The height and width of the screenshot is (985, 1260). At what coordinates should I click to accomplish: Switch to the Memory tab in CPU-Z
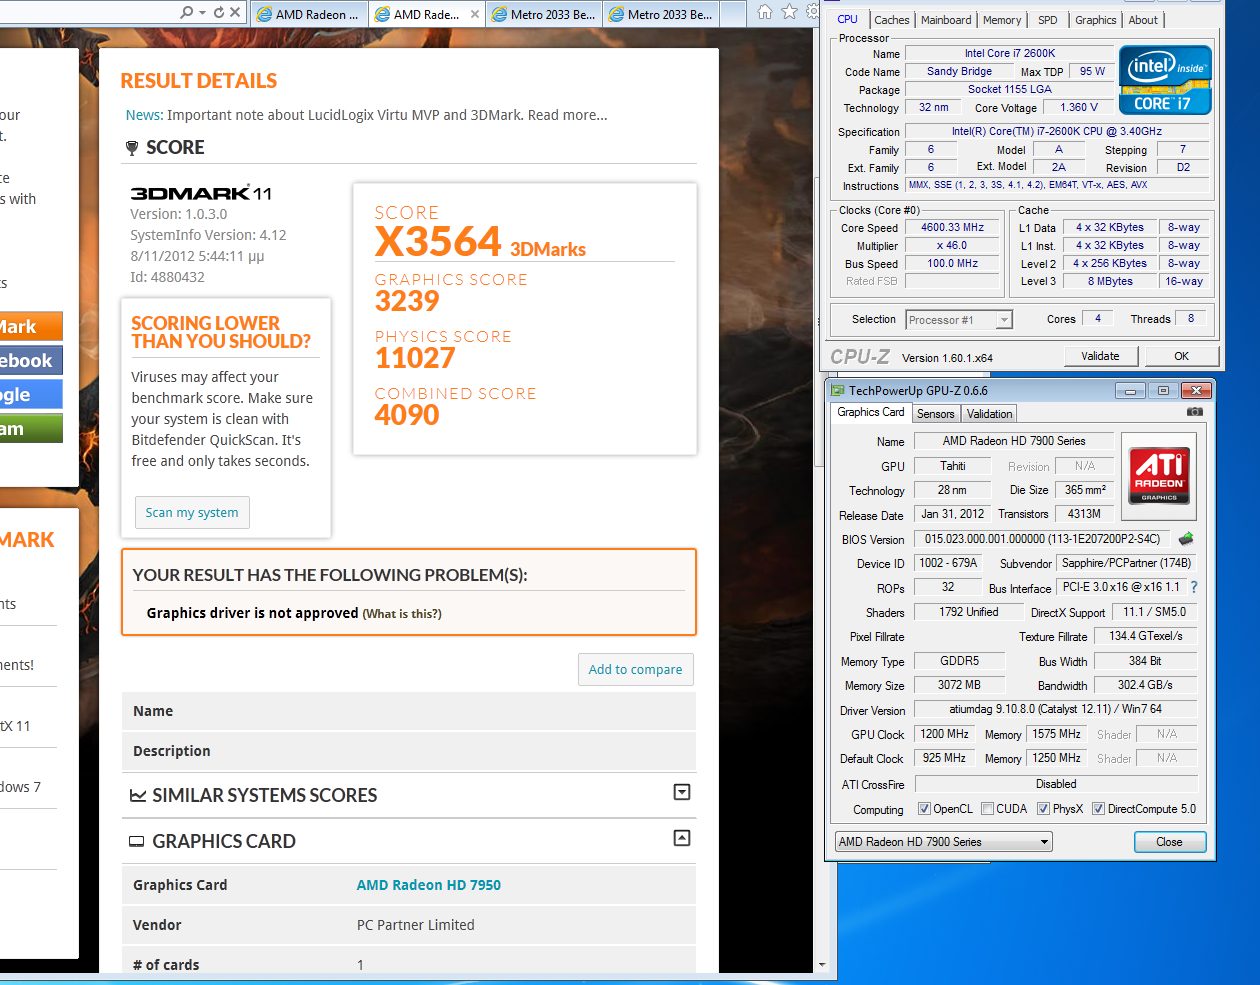pyautogui.click(x=1002, y=20)
